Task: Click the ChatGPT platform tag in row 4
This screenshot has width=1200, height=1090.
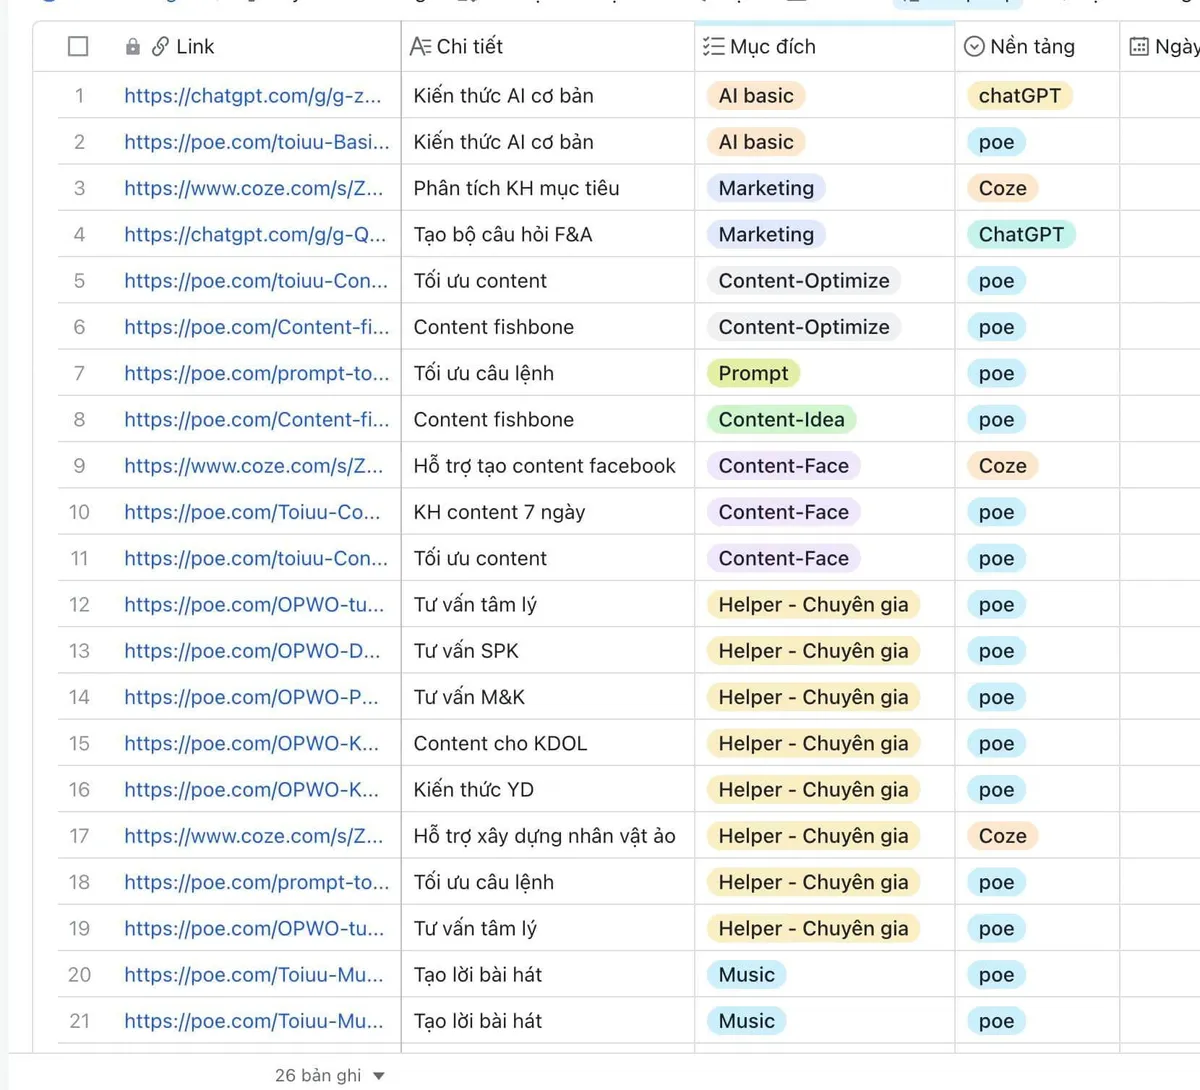Action: click(x=1020, y=235)
